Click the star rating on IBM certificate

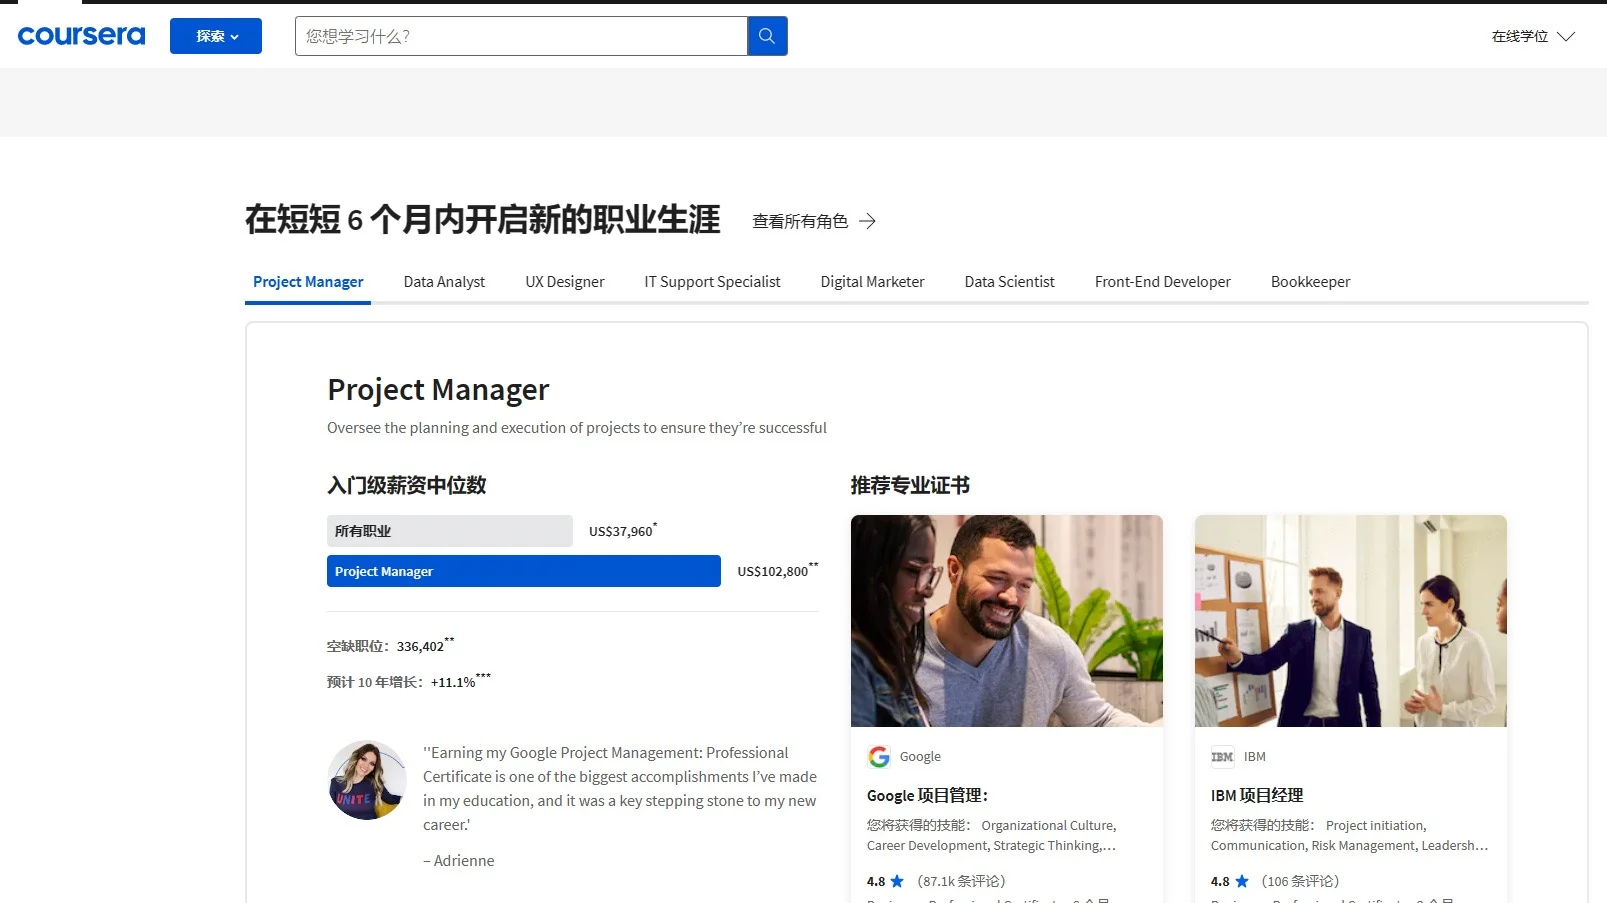point(1241,881)
